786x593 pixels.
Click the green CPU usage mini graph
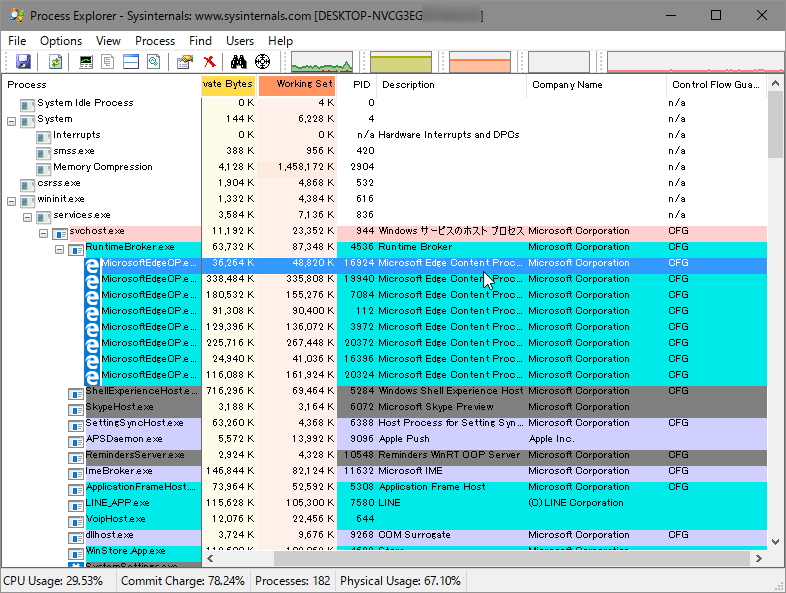point(322,62)
